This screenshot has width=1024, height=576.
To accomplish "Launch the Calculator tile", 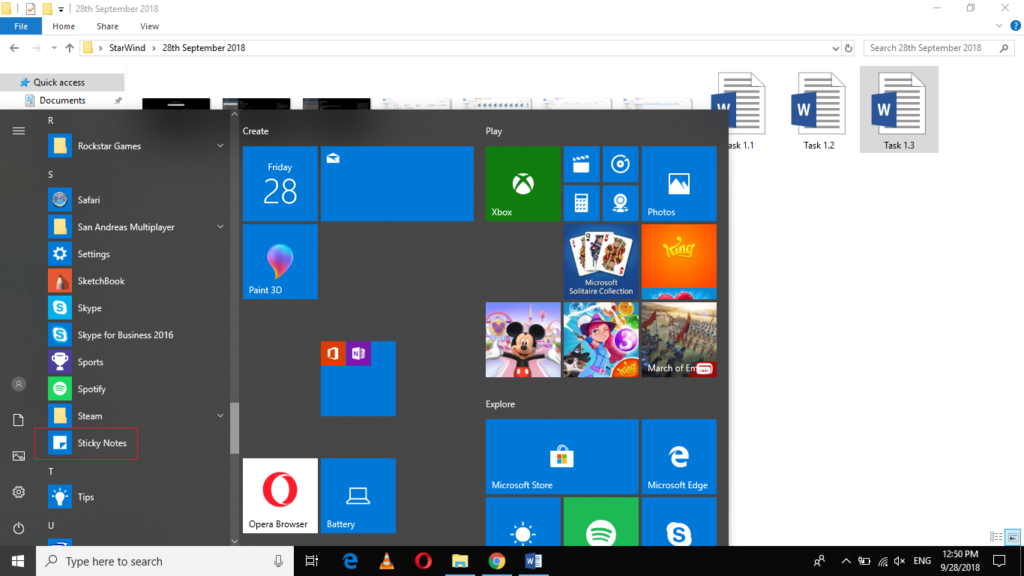I will (581, 202).
